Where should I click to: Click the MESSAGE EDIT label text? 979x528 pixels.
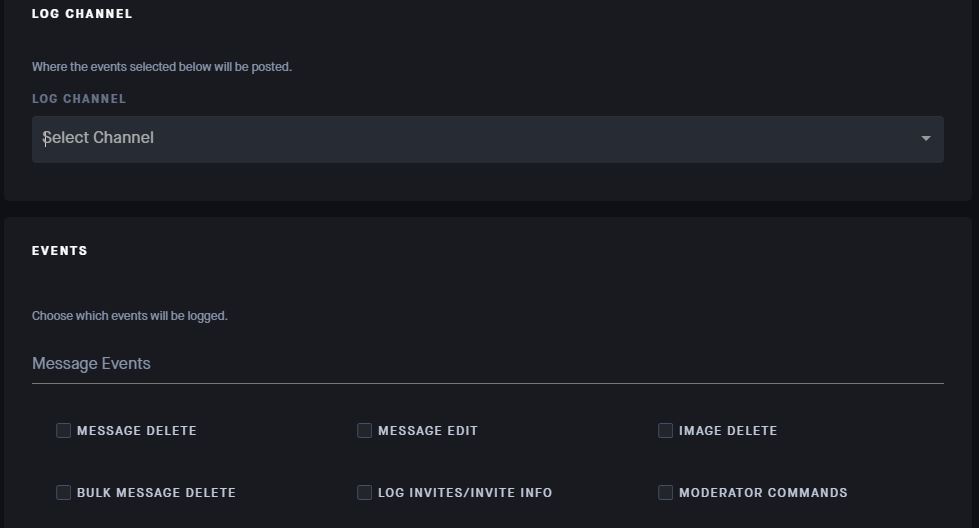[x=428, y=431]
